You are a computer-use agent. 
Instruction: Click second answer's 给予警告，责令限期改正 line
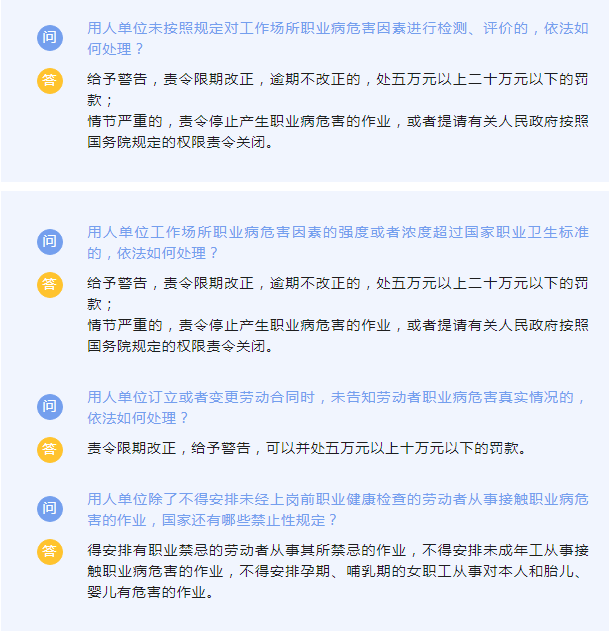(x=170, y=283)
